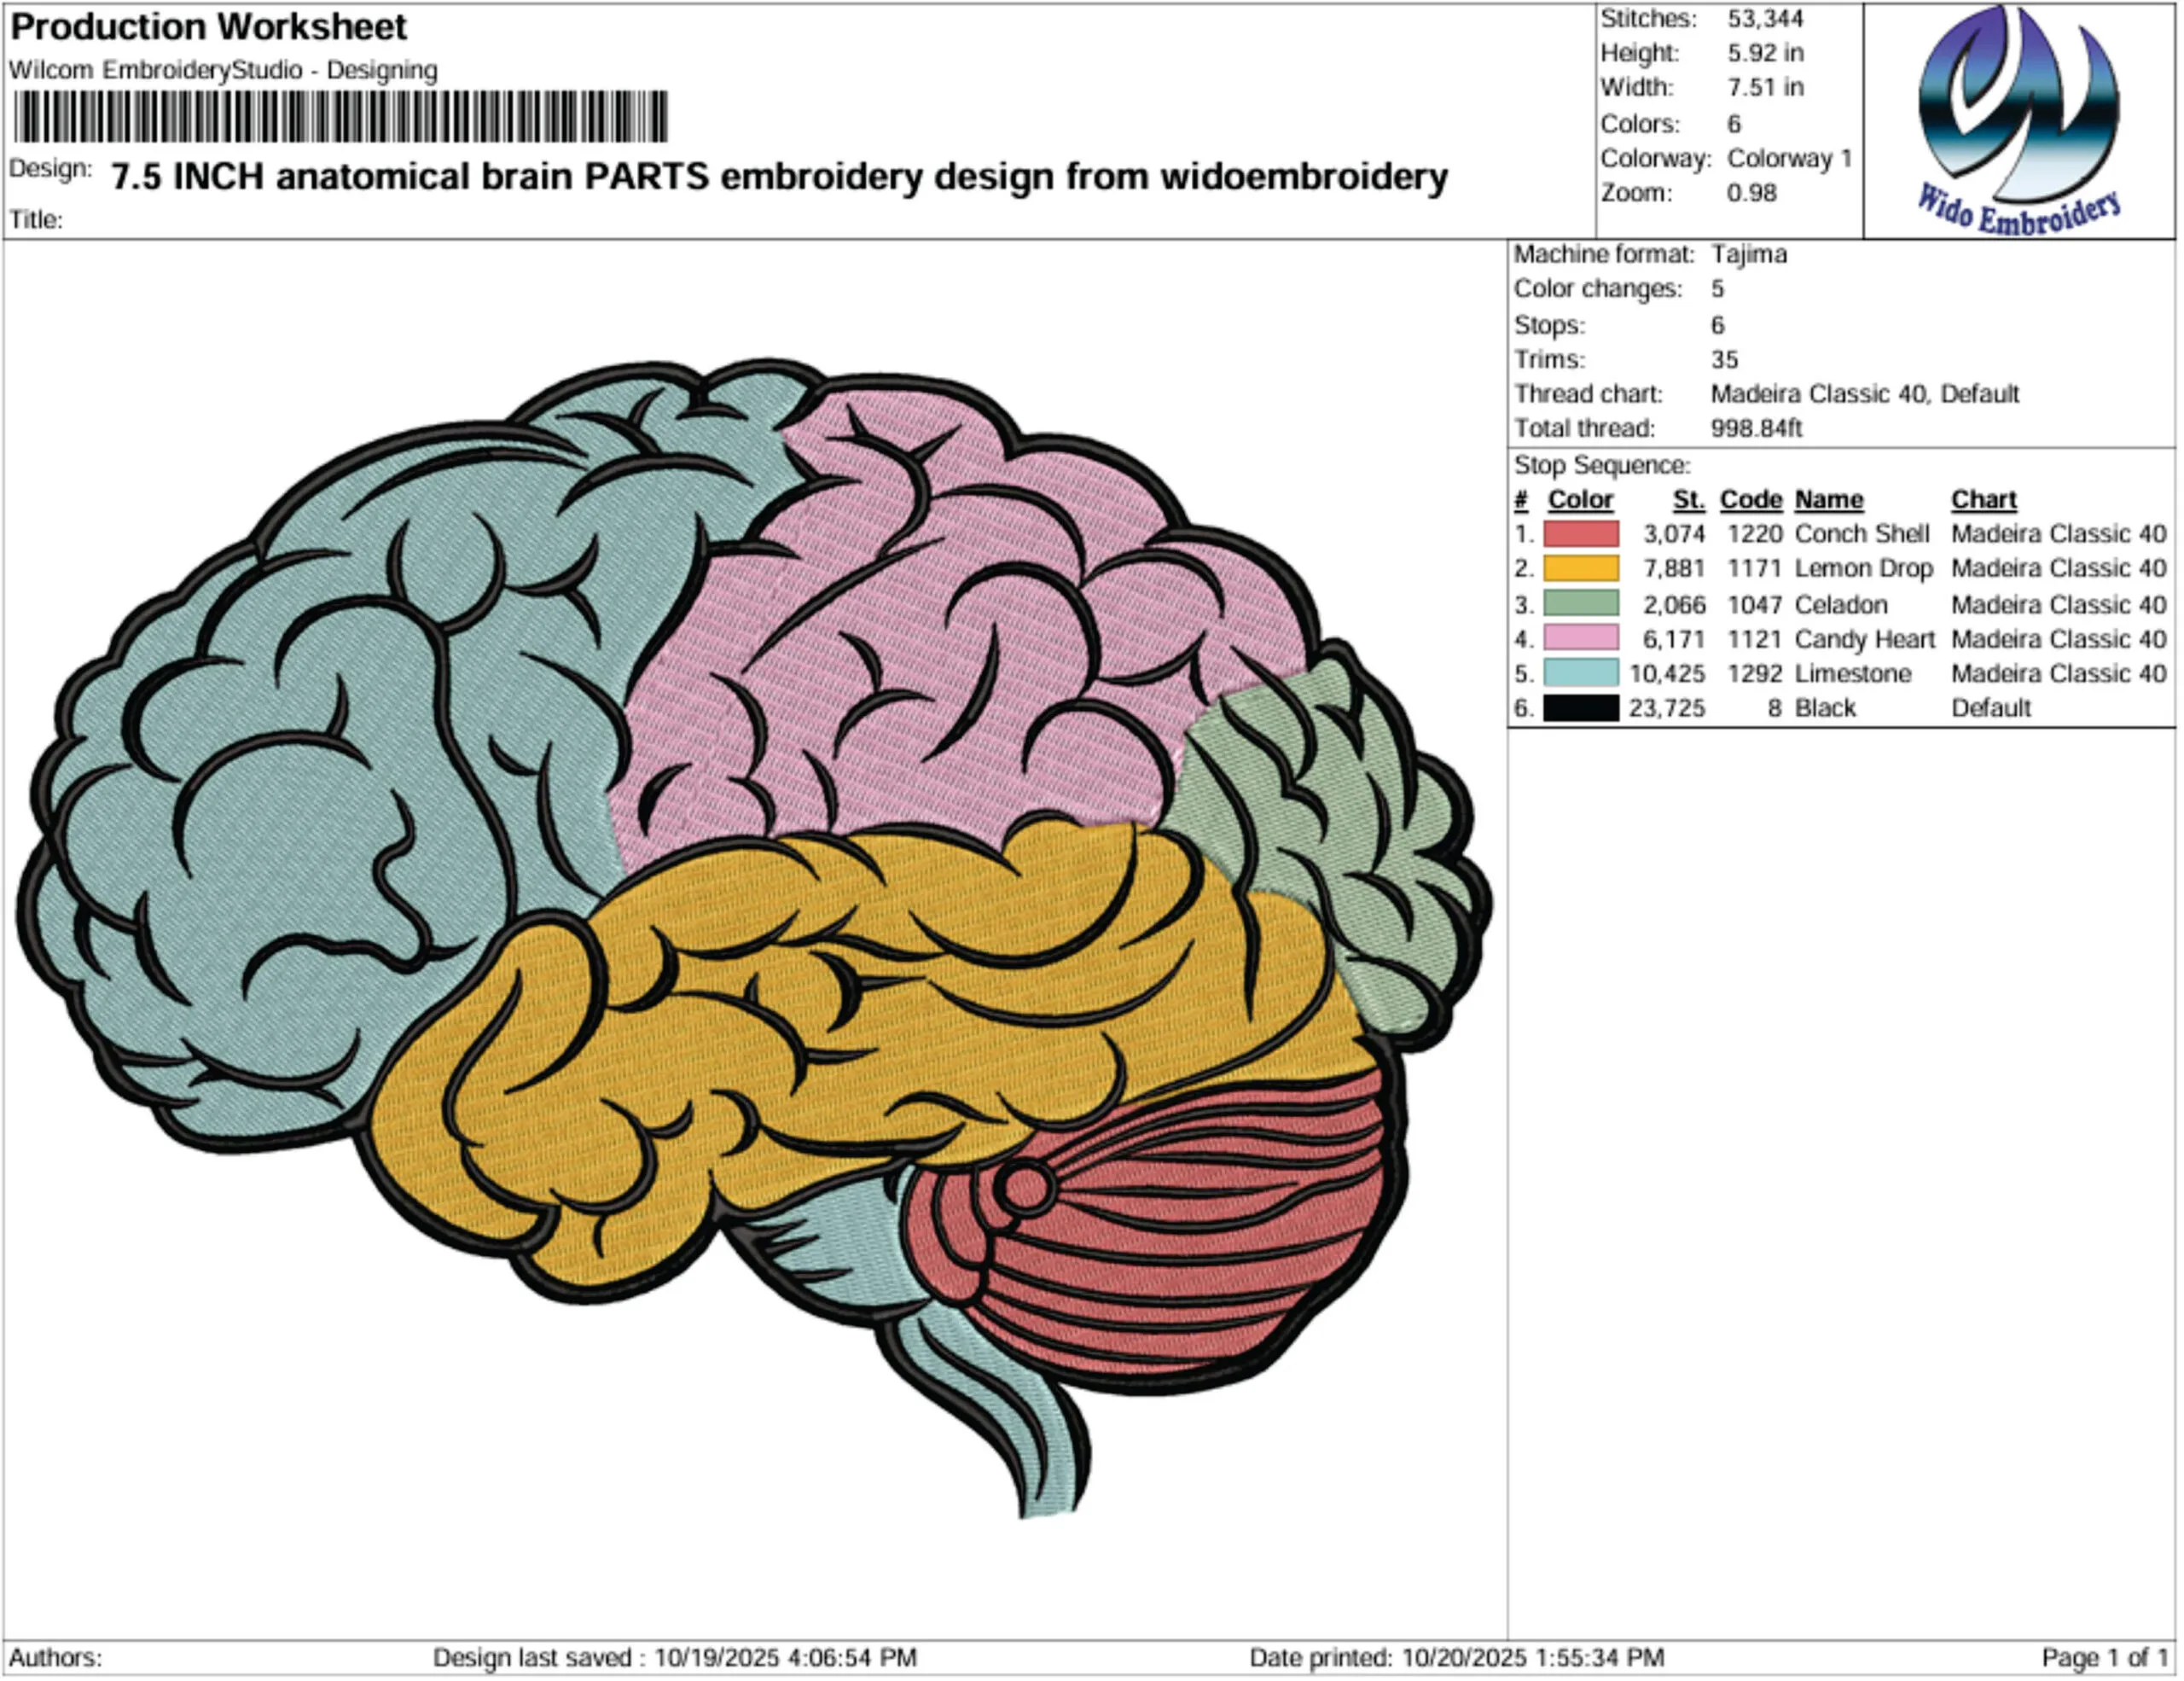Click the stitches value '53,344'
Viewport: 2184px width, 1681px height.
1765,19
